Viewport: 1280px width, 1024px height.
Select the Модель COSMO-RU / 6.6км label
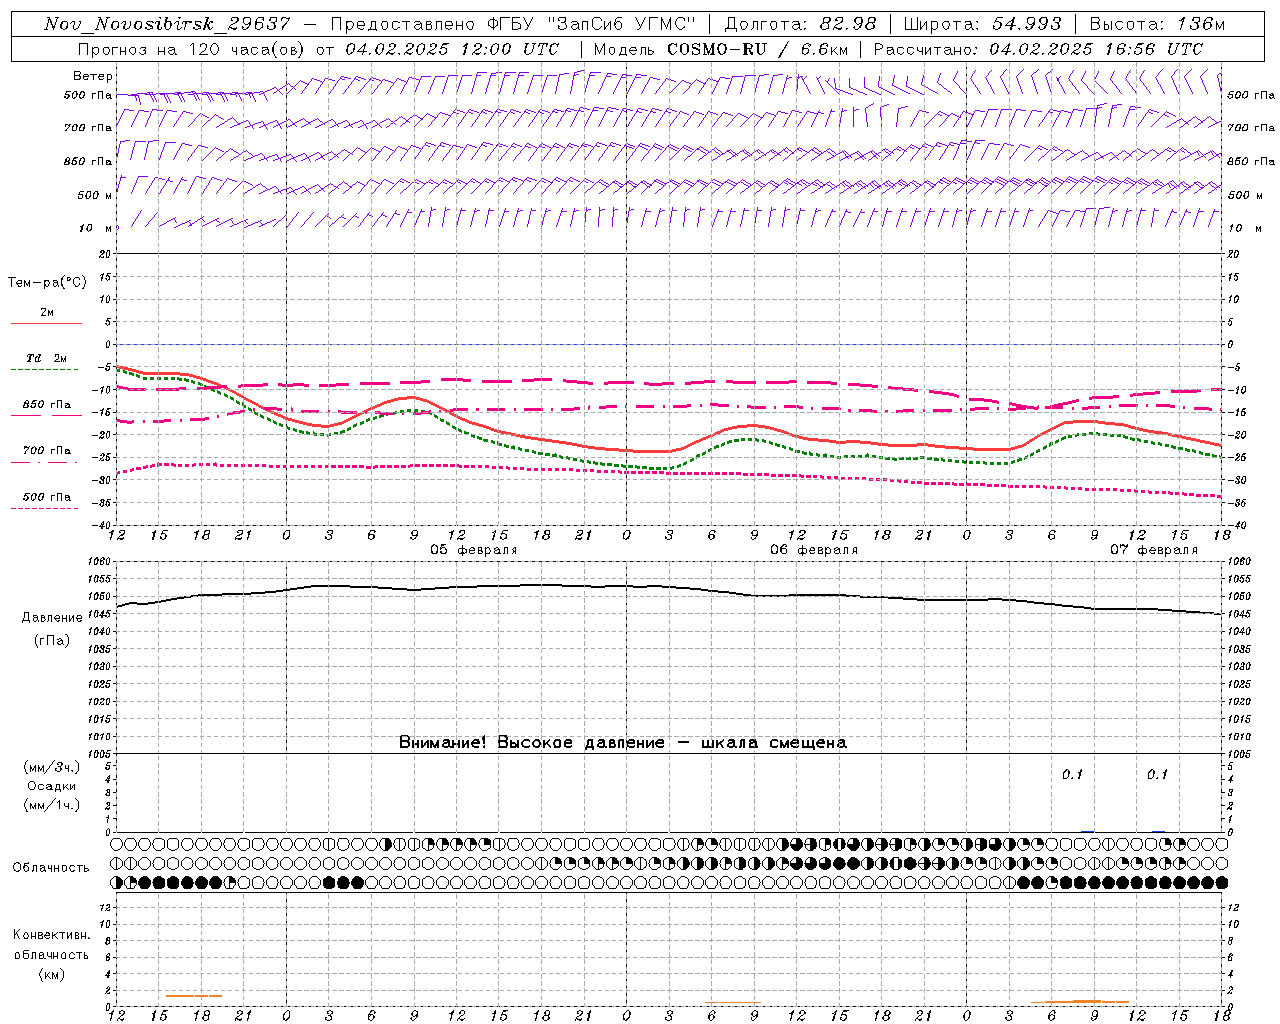pos(721,49)
